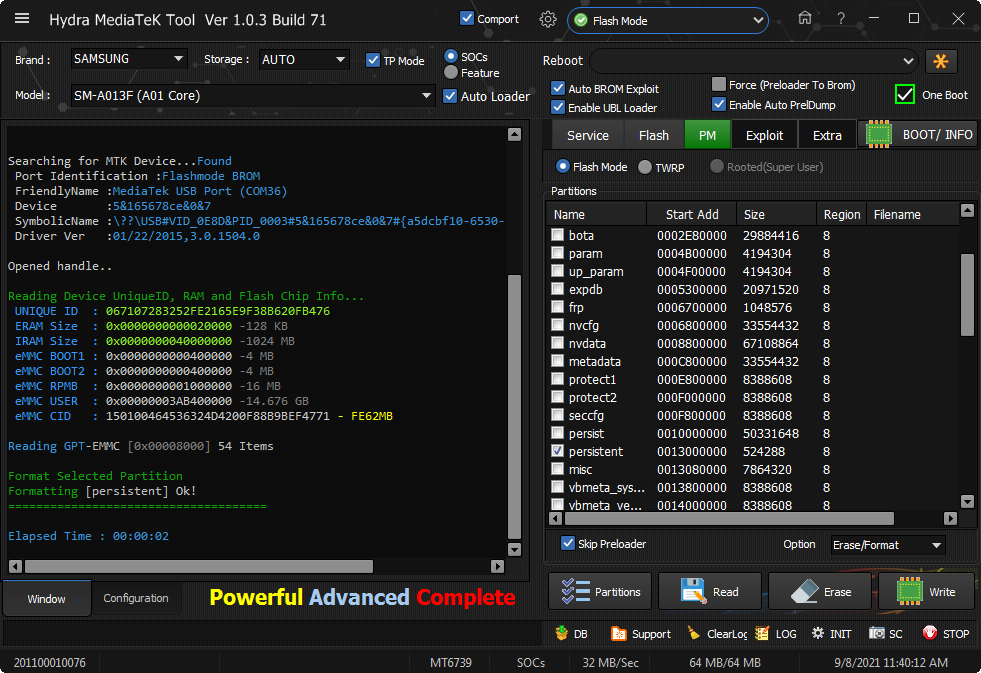The image size is (981, 673).
Task: Open help question mark icon
Action: tap(841, 19)
